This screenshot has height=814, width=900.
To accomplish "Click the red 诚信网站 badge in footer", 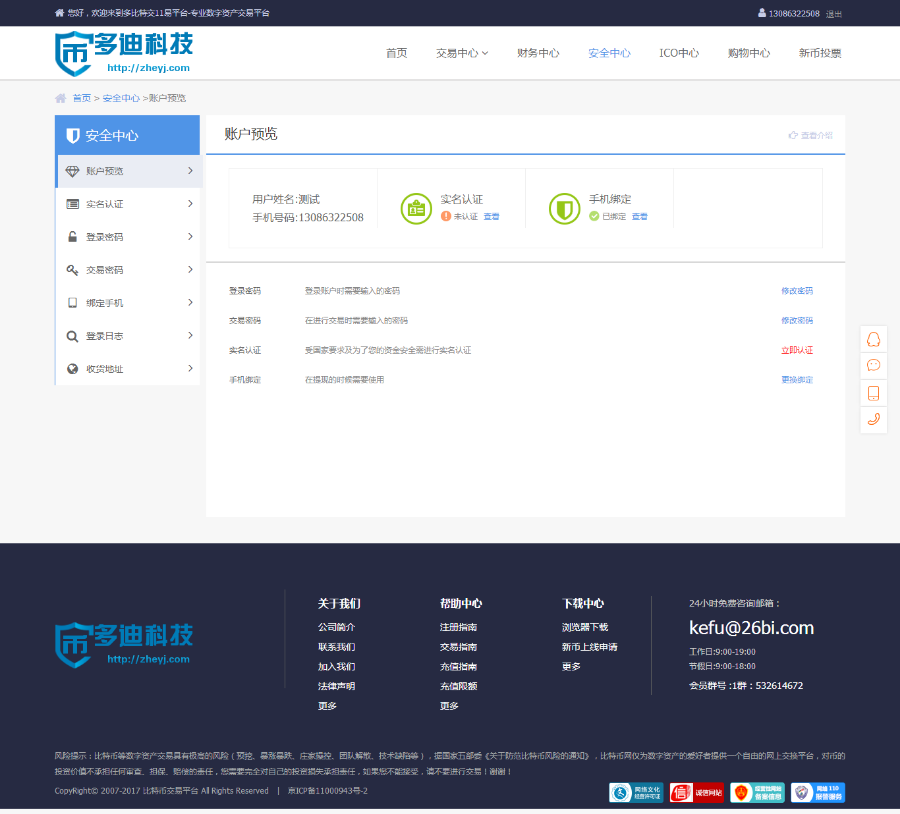I will coord(697,793).
